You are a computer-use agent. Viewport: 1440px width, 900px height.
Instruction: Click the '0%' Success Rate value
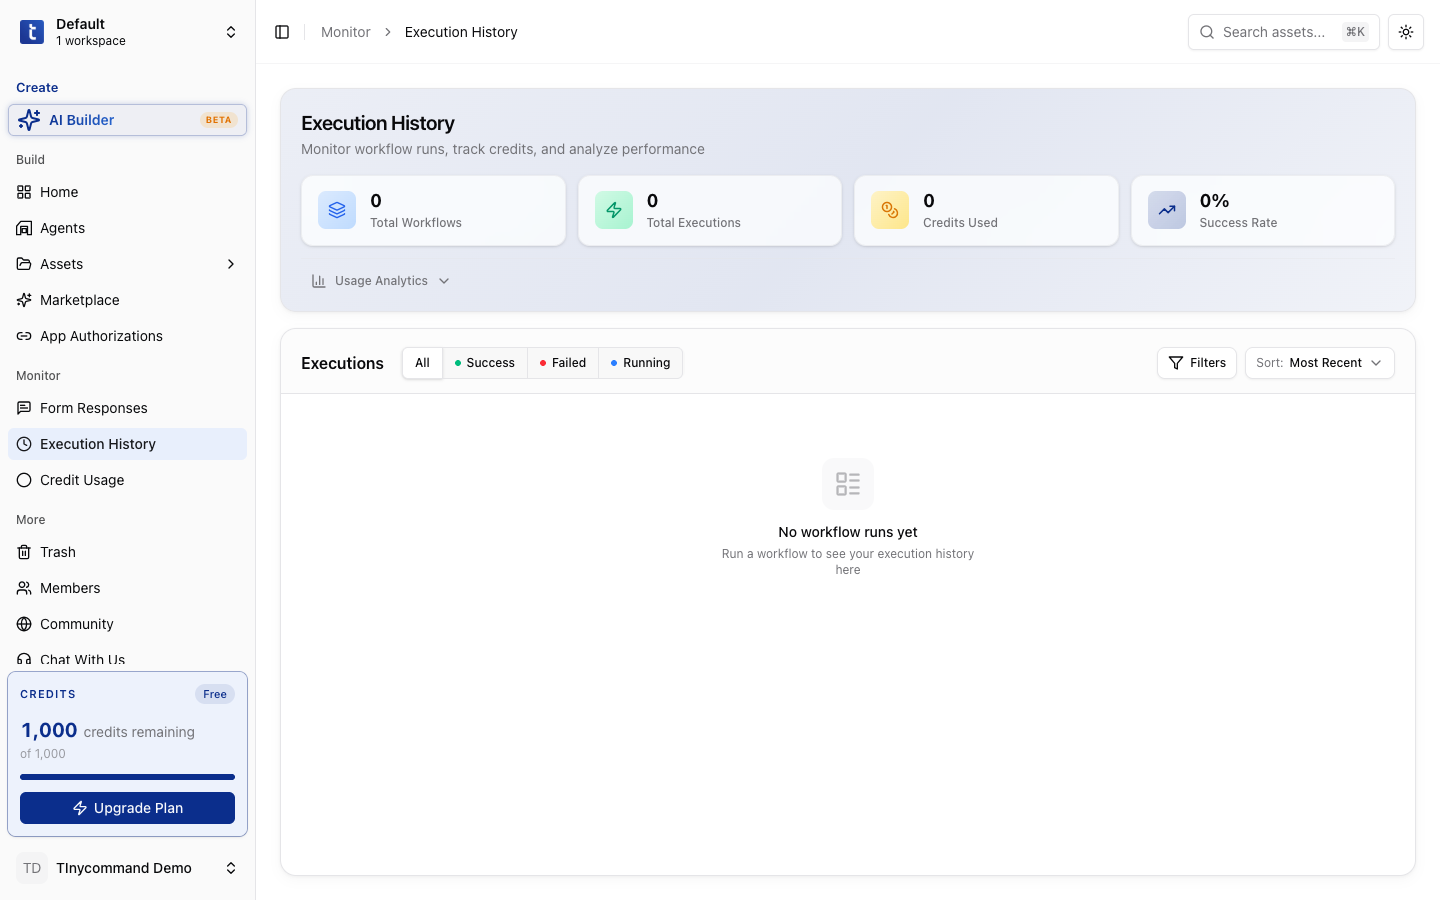[x=1214, y=201]
